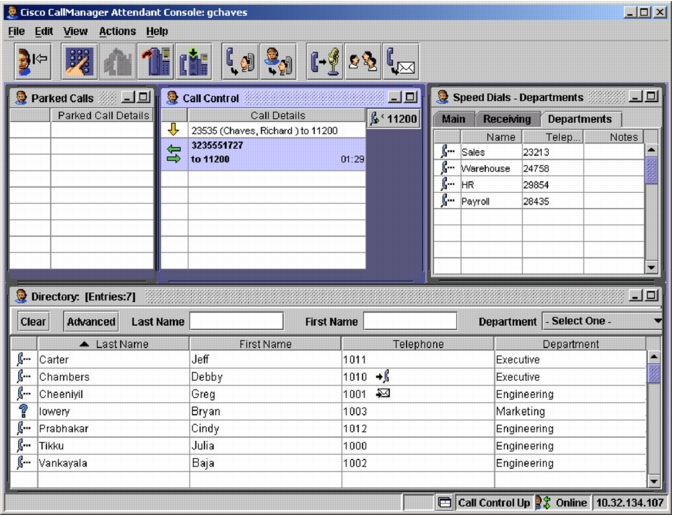Maximize the Speed Dials panel
675x517 pixels.
(x=652, y=96)
